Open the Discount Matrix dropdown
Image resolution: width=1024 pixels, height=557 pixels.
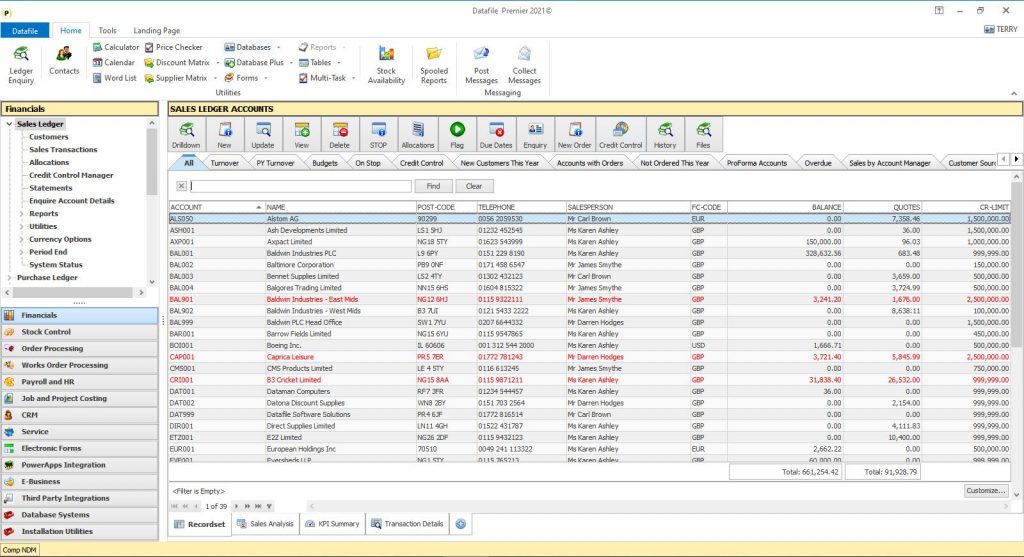pos(216,63)
